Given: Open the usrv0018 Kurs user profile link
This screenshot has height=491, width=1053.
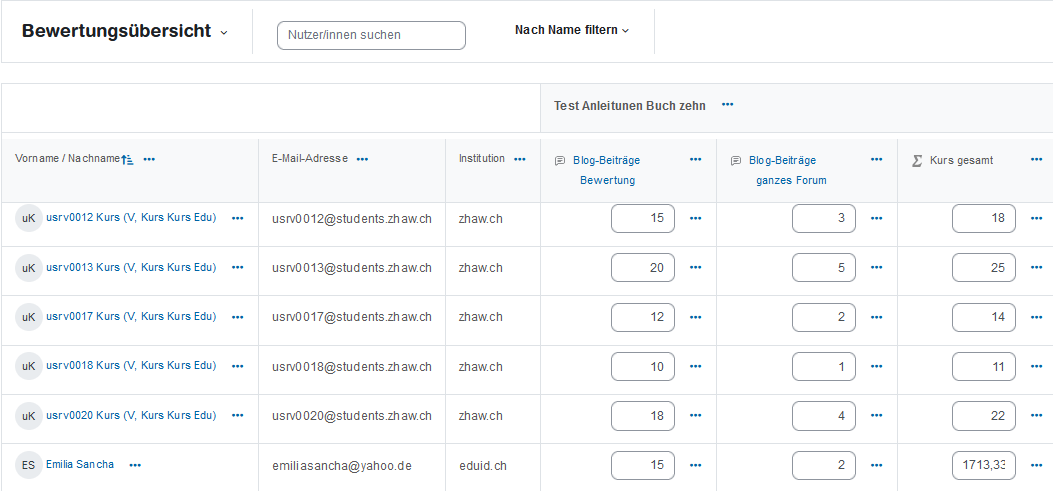Looking at the screenshot, I should [x=131, y=366].
